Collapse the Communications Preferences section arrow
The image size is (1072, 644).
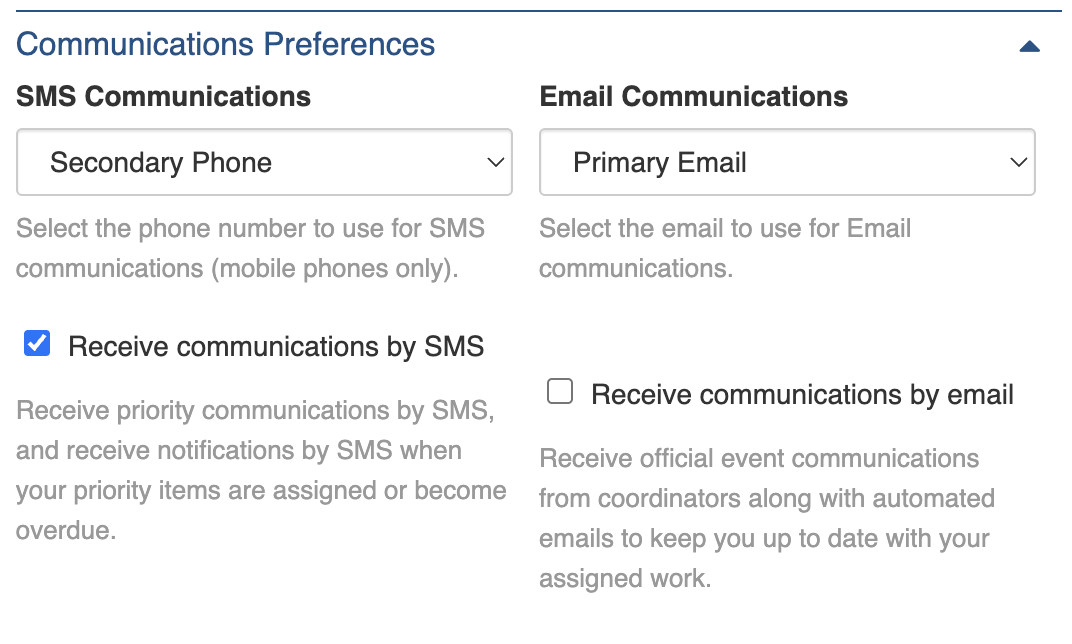[1029, 46]
